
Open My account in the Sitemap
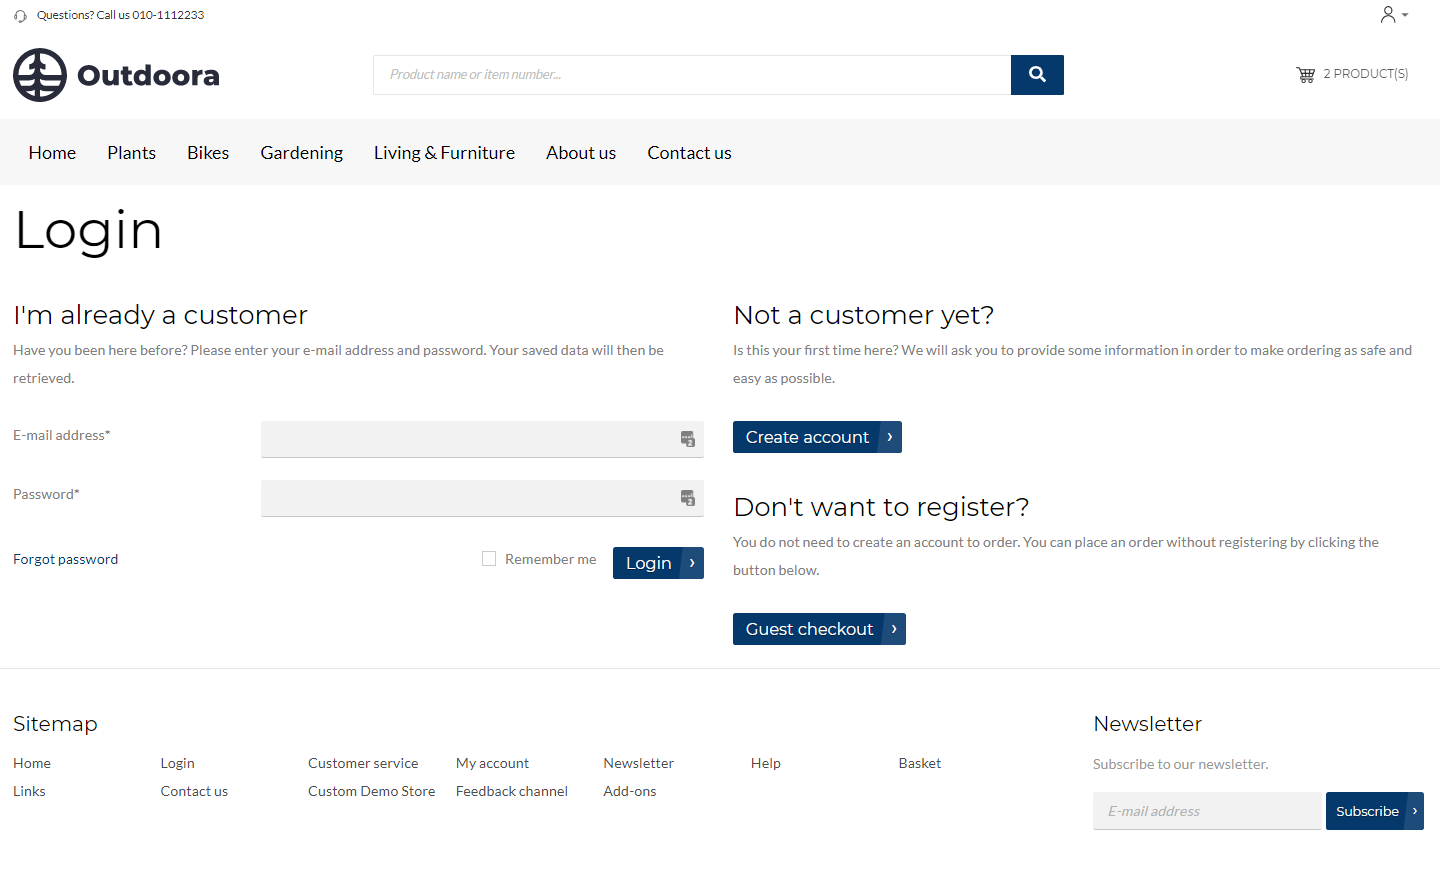click(492, 763)
